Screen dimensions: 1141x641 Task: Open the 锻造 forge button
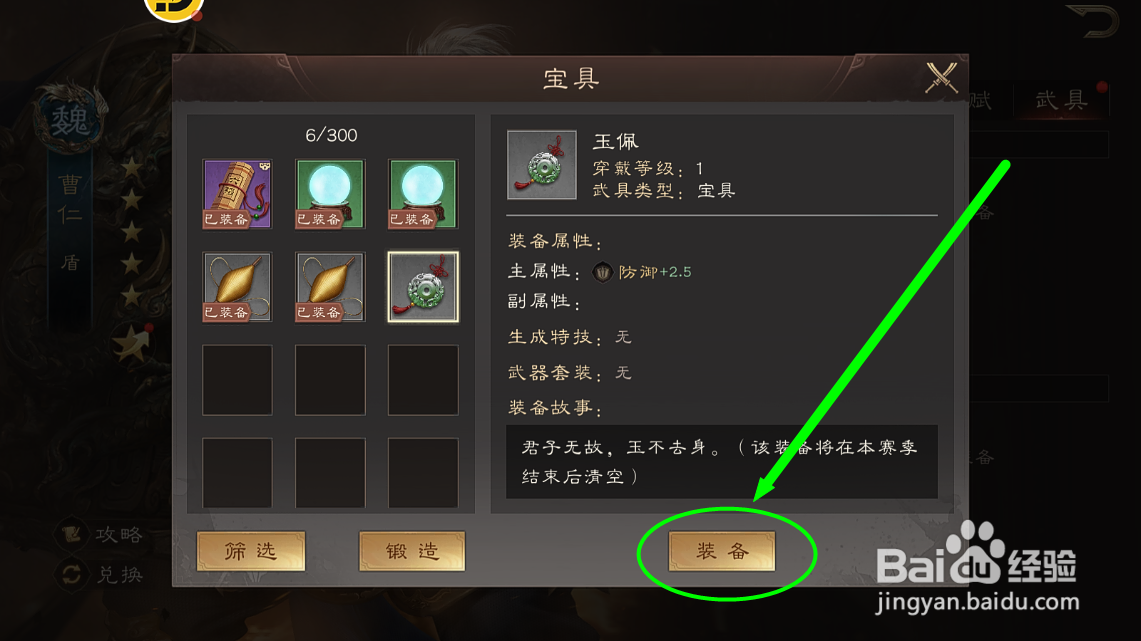tap(412, 551)
